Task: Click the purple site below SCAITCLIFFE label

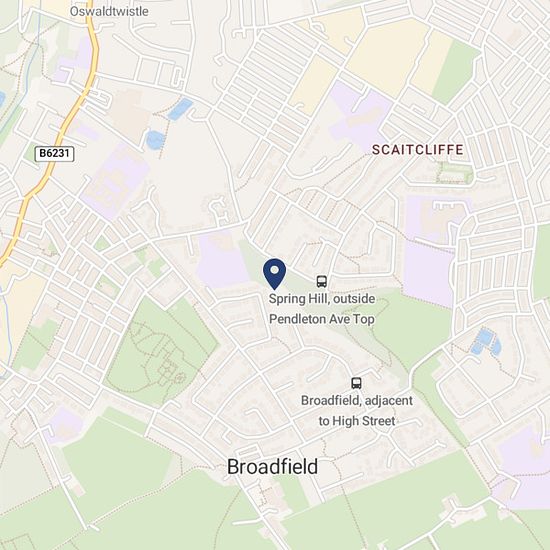Action: click(430, 251)
